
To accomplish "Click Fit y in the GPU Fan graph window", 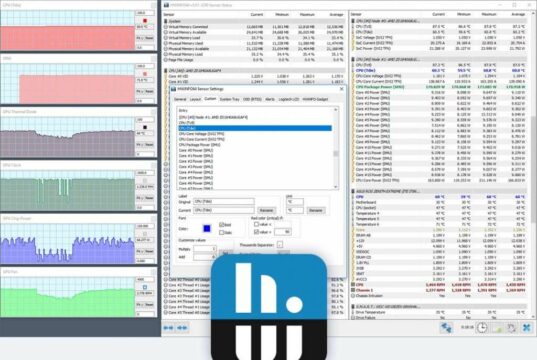I will tap(140, 305).
